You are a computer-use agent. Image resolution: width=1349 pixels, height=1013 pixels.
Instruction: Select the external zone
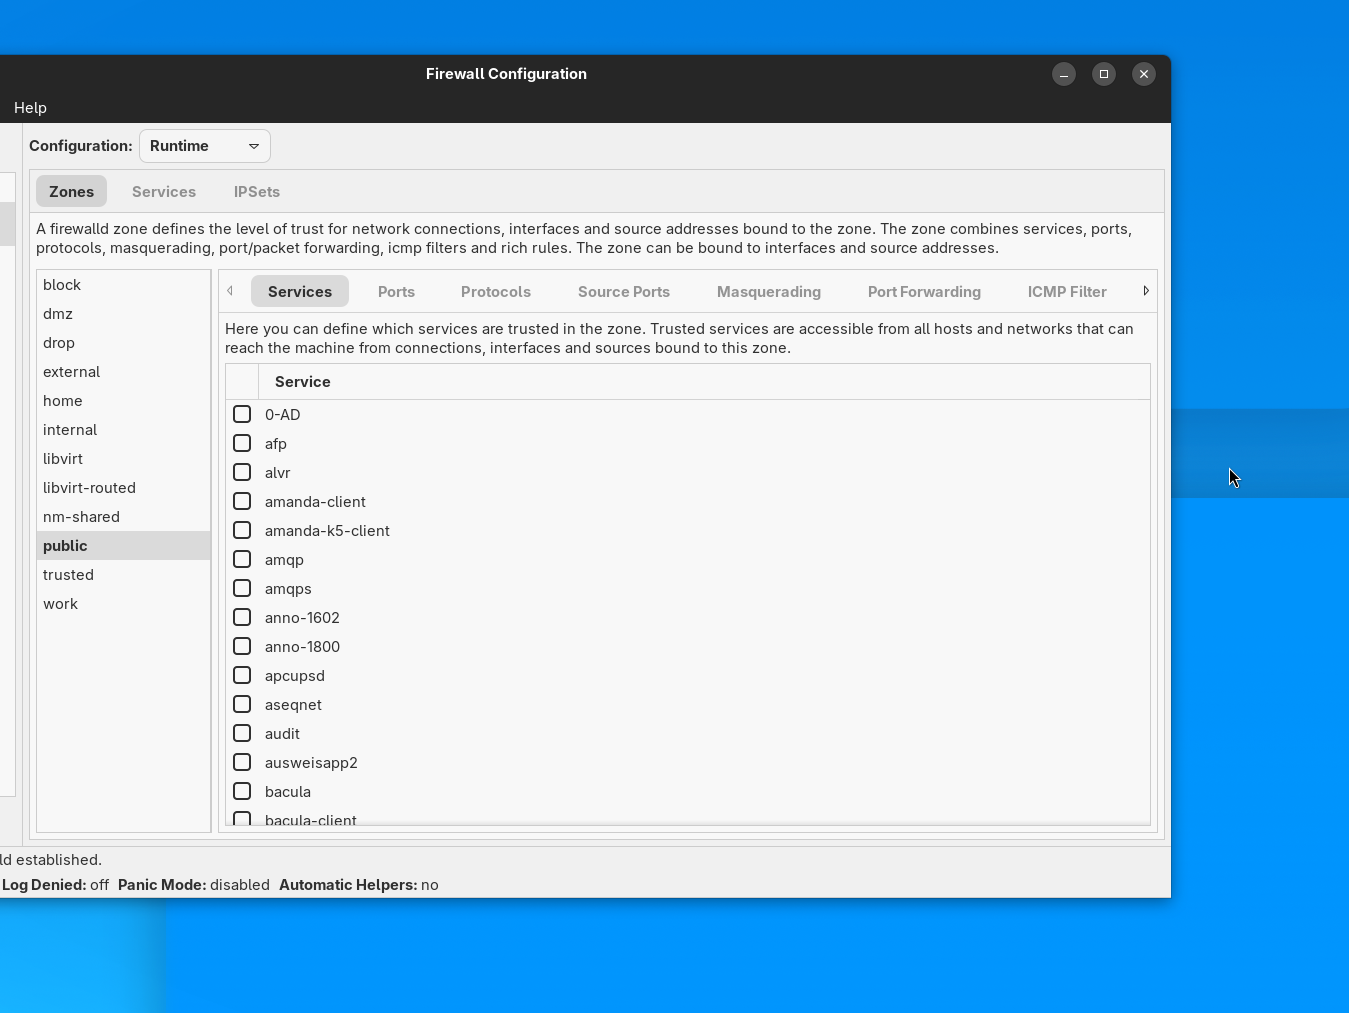124,372
